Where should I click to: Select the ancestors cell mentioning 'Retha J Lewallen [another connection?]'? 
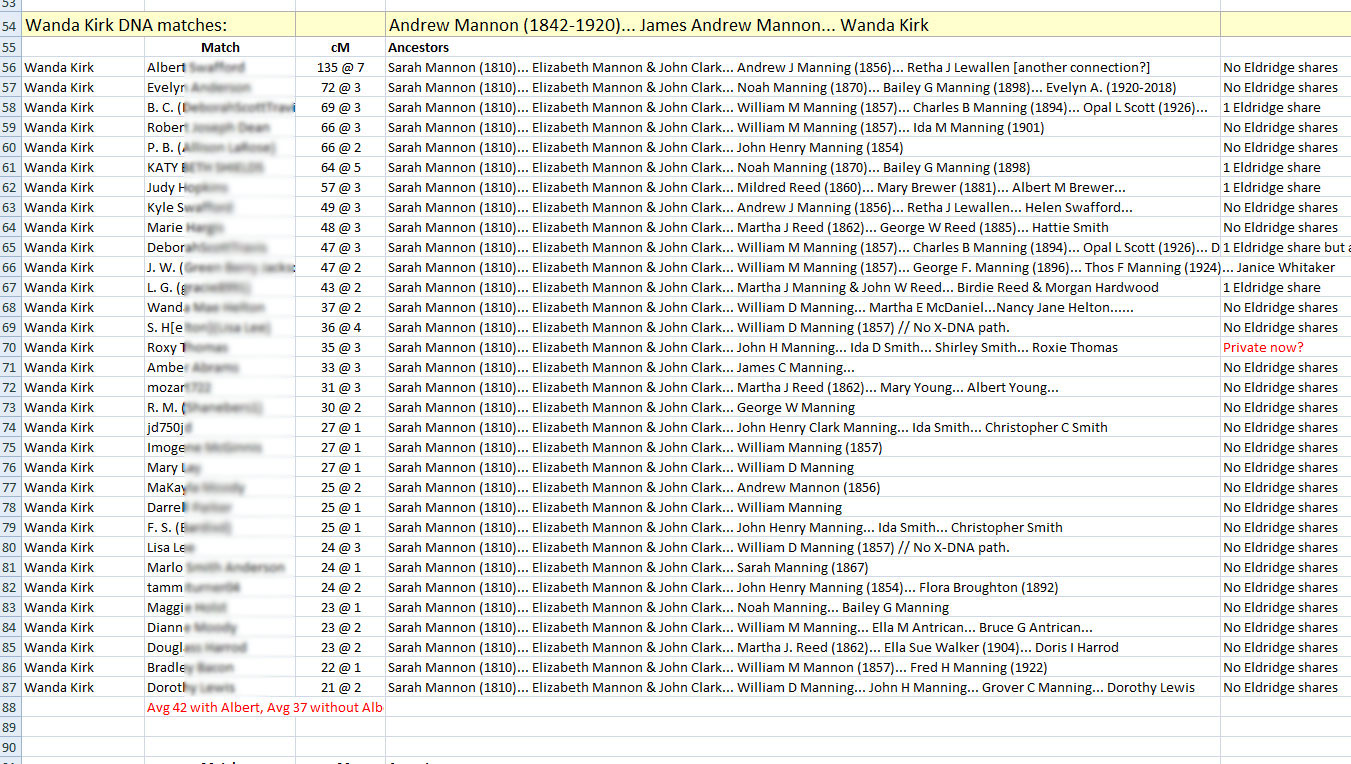pyautogui.click(x=803, y=67)
